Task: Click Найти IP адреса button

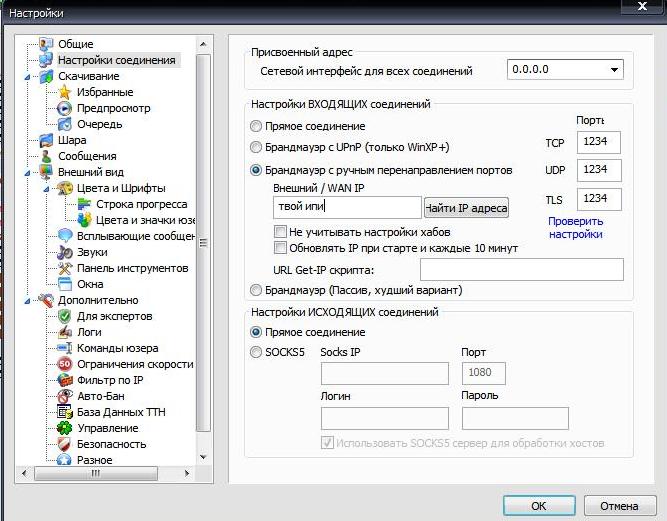Action: pyautogui.click(x=466, y=208)
